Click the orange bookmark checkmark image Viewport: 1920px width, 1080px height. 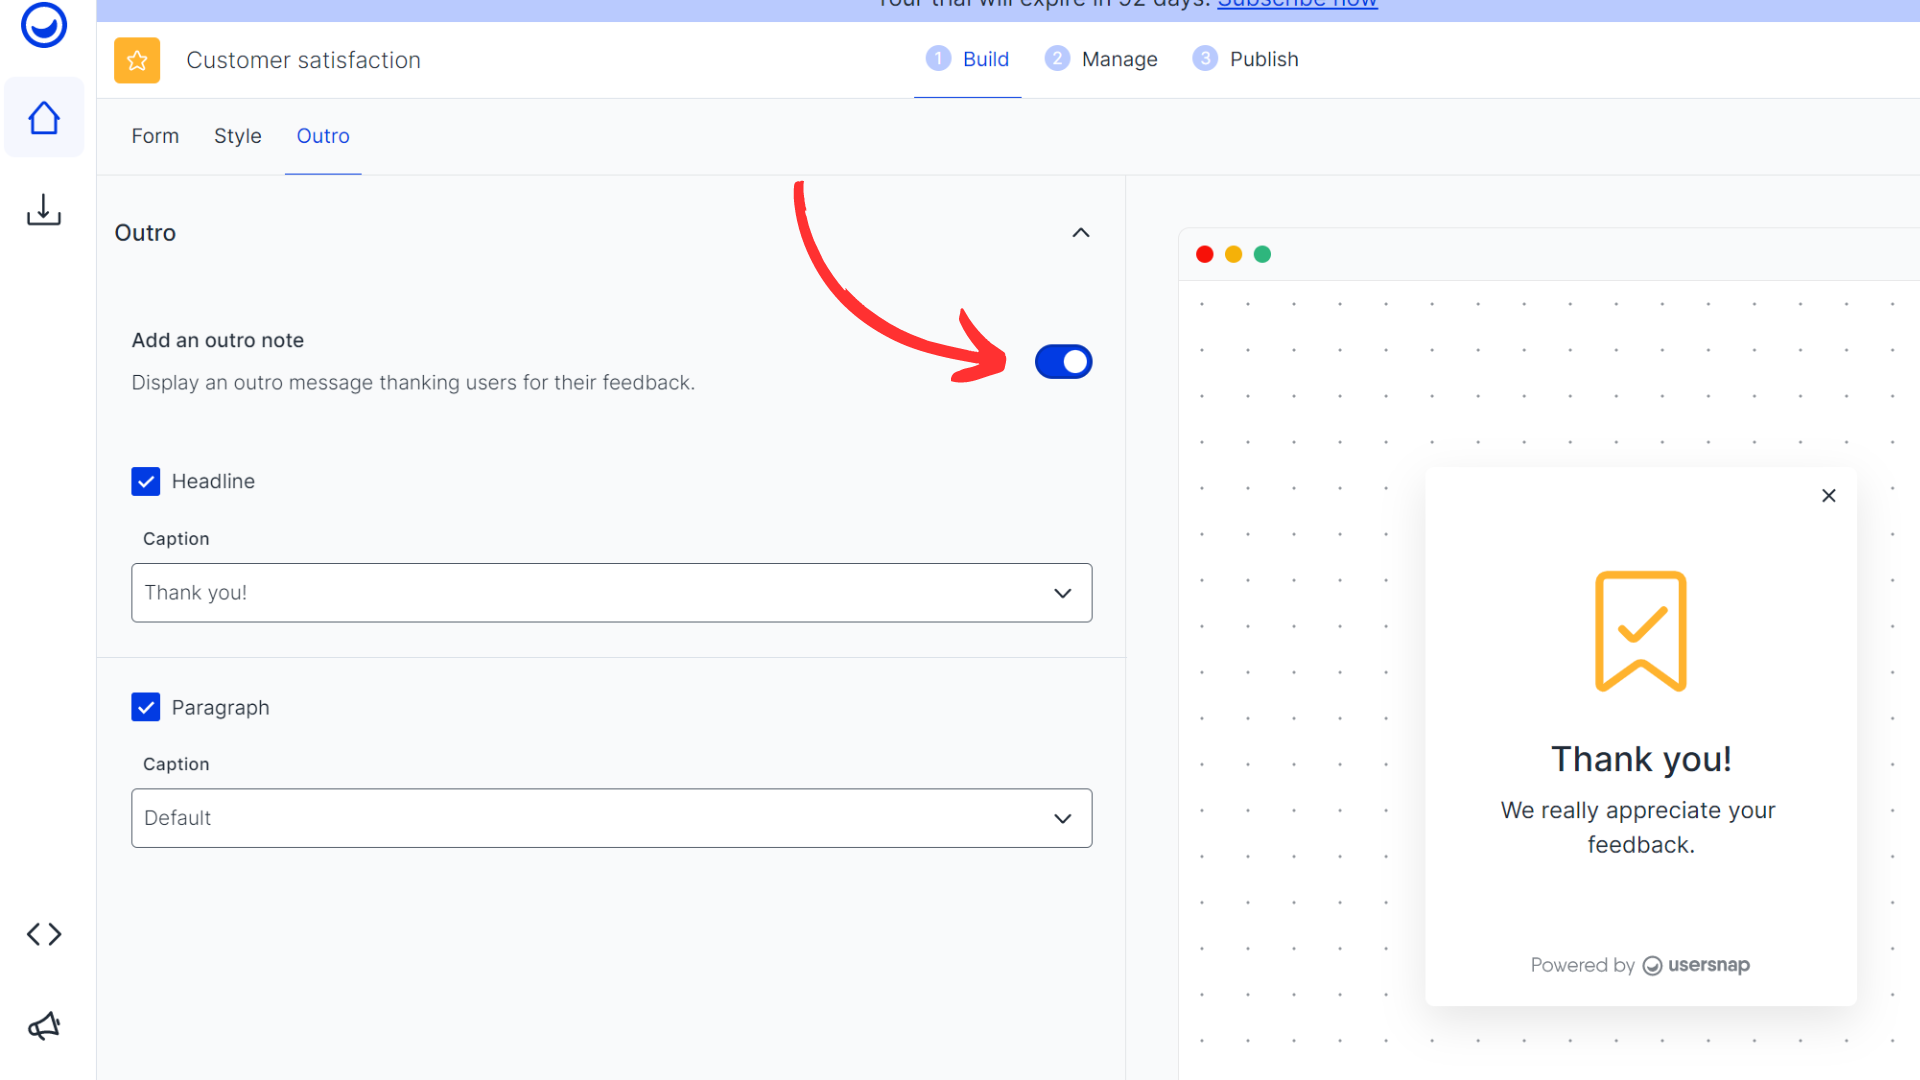coord(1640,631)
